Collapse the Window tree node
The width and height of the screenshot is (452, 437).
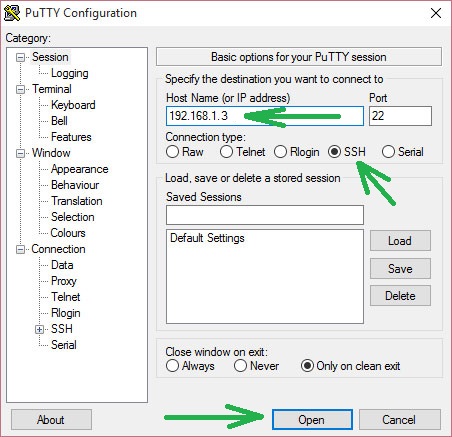[x=20, y=153]
